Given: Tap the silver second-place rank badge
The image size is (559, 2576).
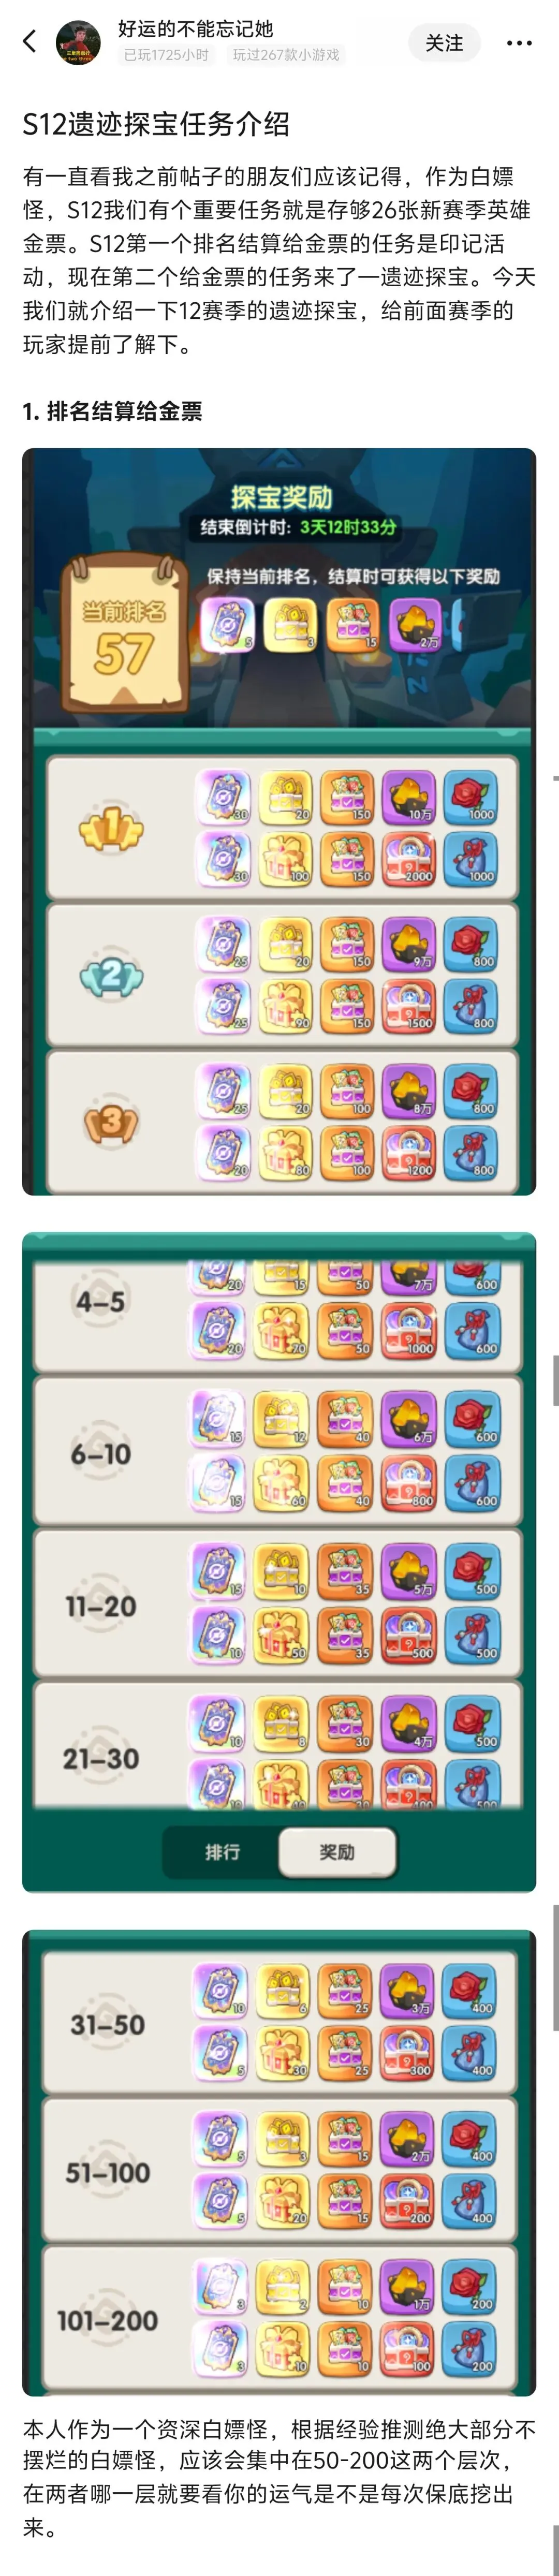Looking at the screenshot, I should (x=111, y=975).
